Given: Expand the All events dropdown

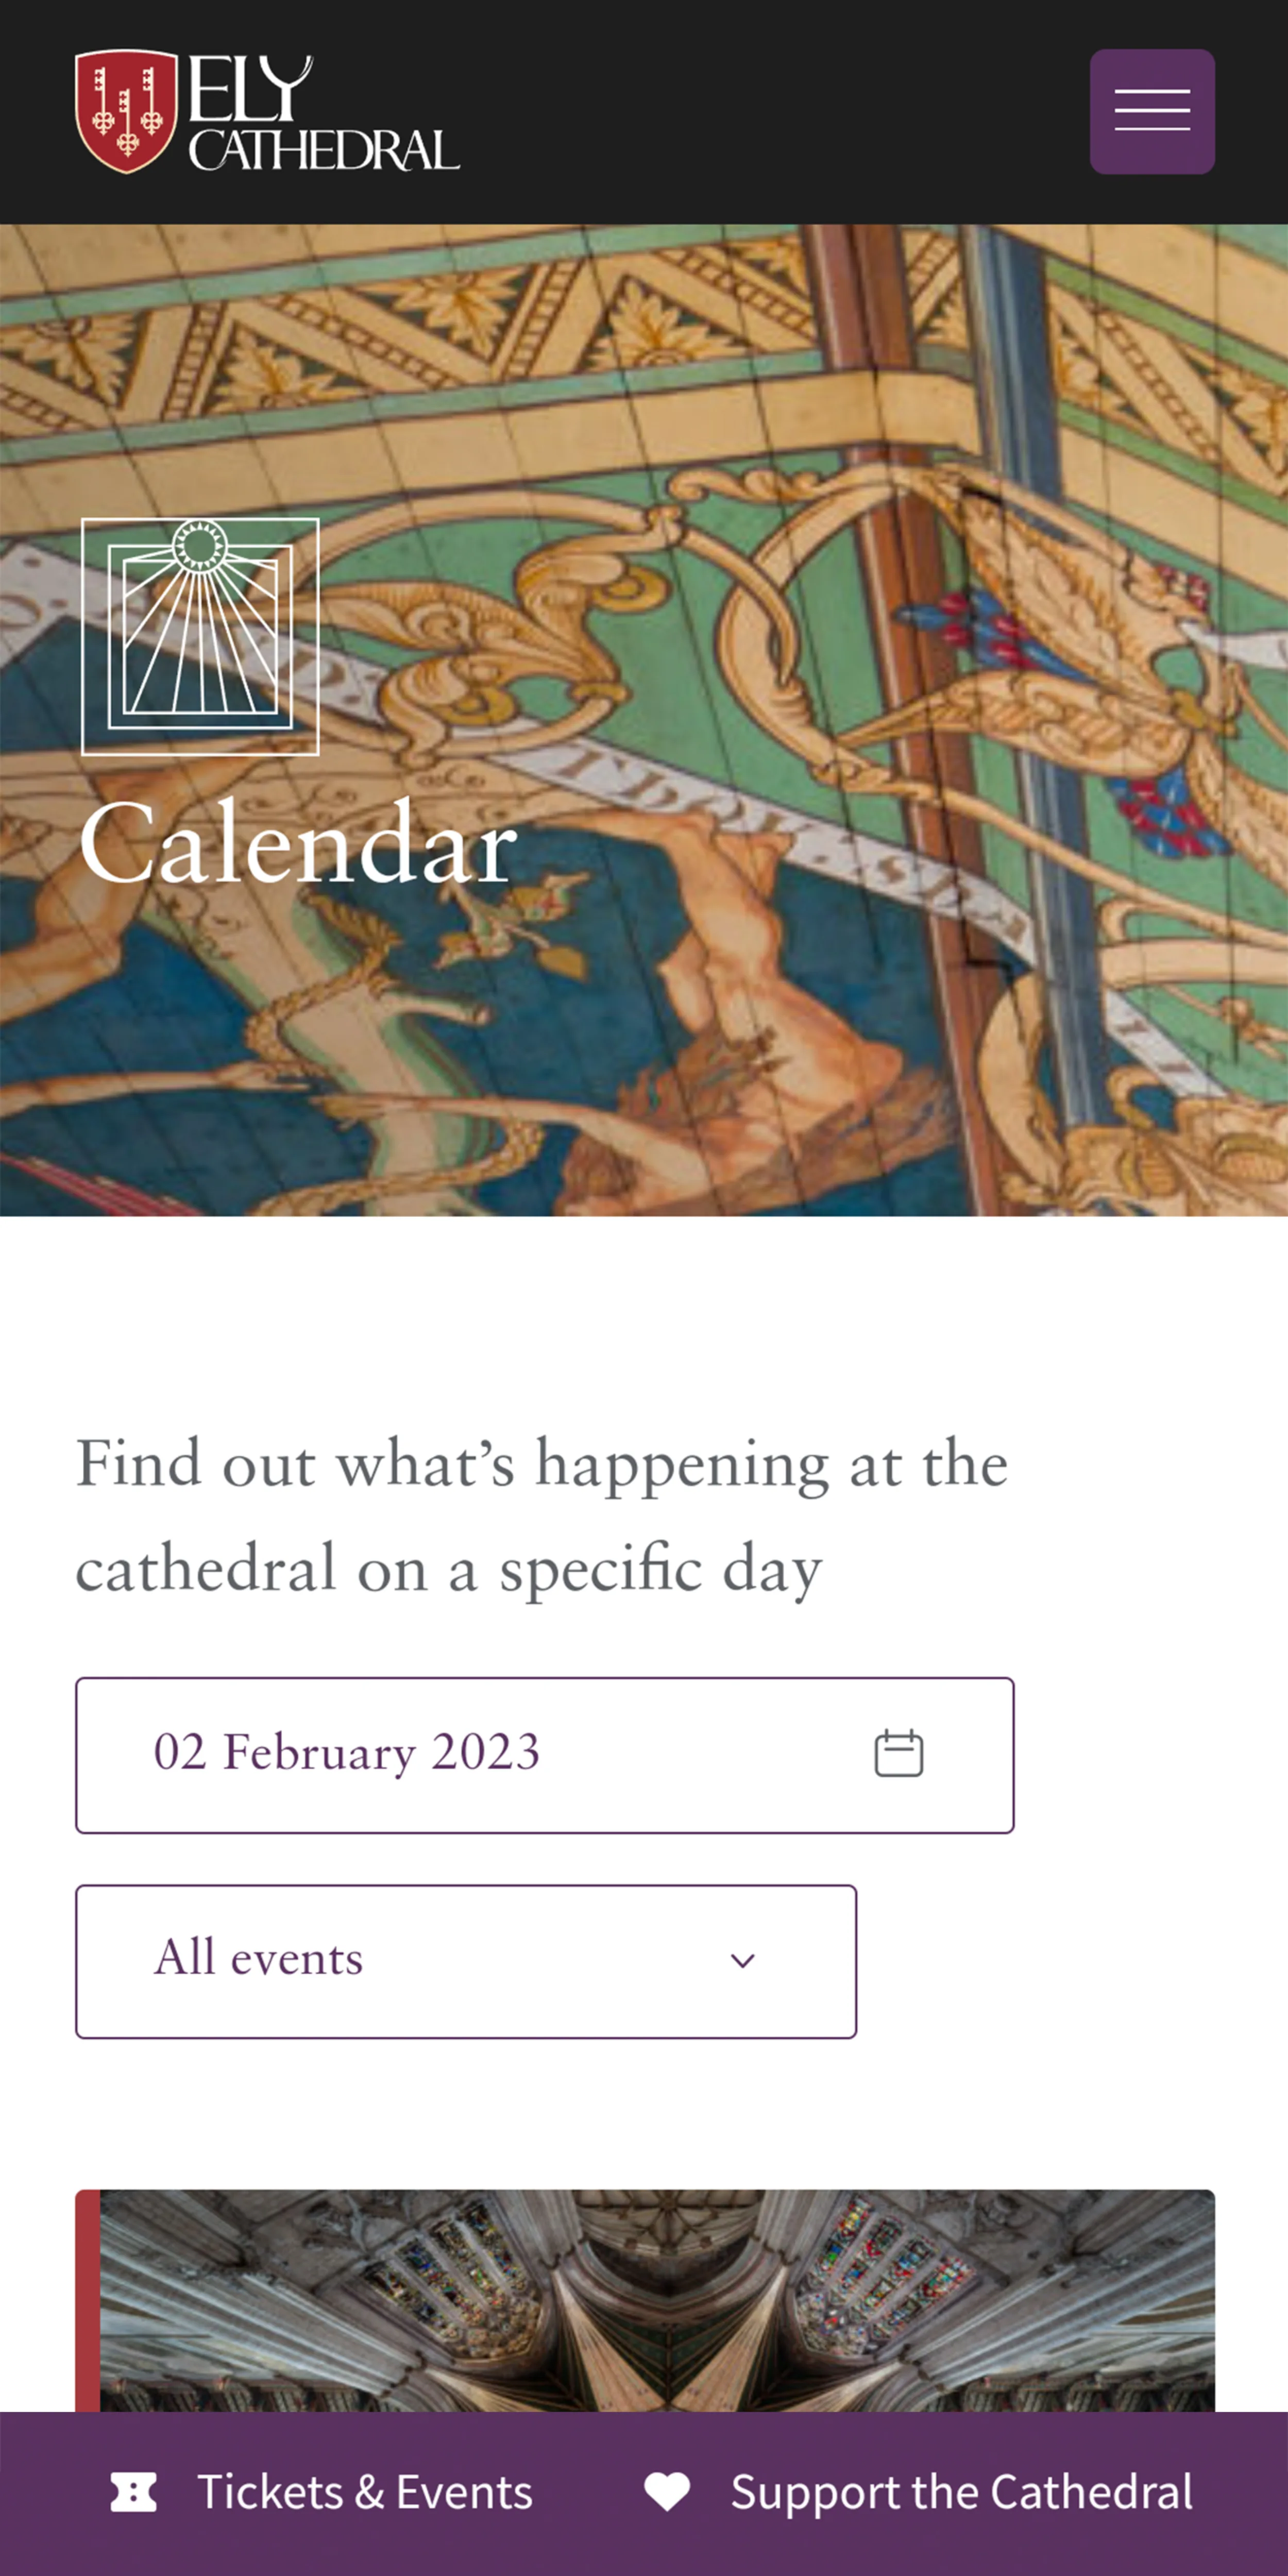Looking at the screenshot, I should tap(465, 1961).
